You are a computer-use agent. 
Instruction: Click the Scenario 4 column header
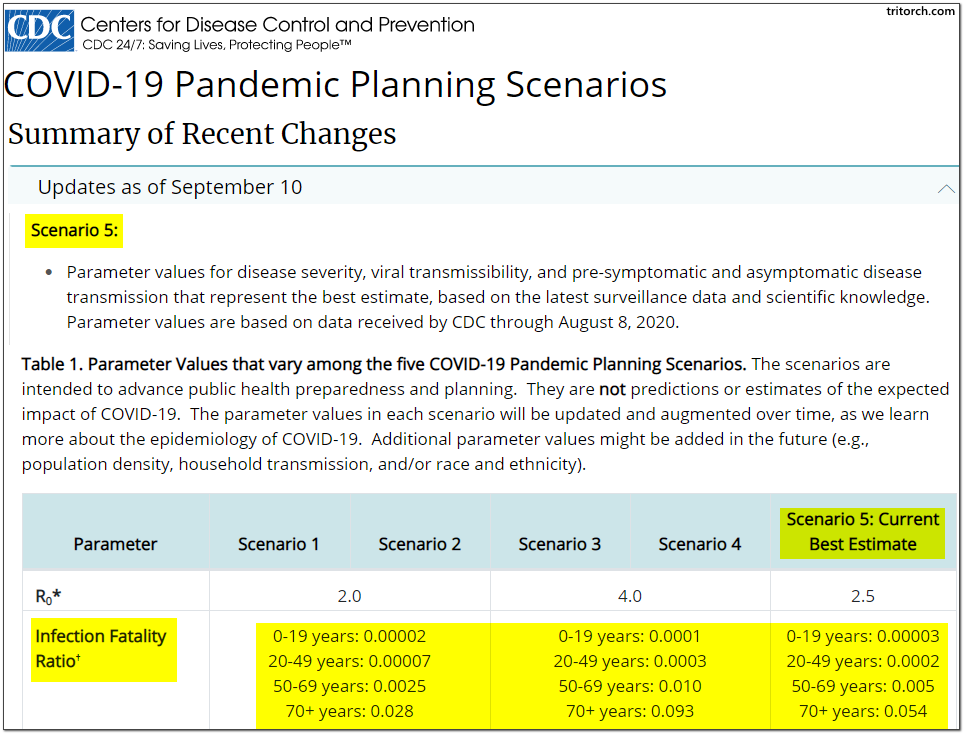click(700, 544)
